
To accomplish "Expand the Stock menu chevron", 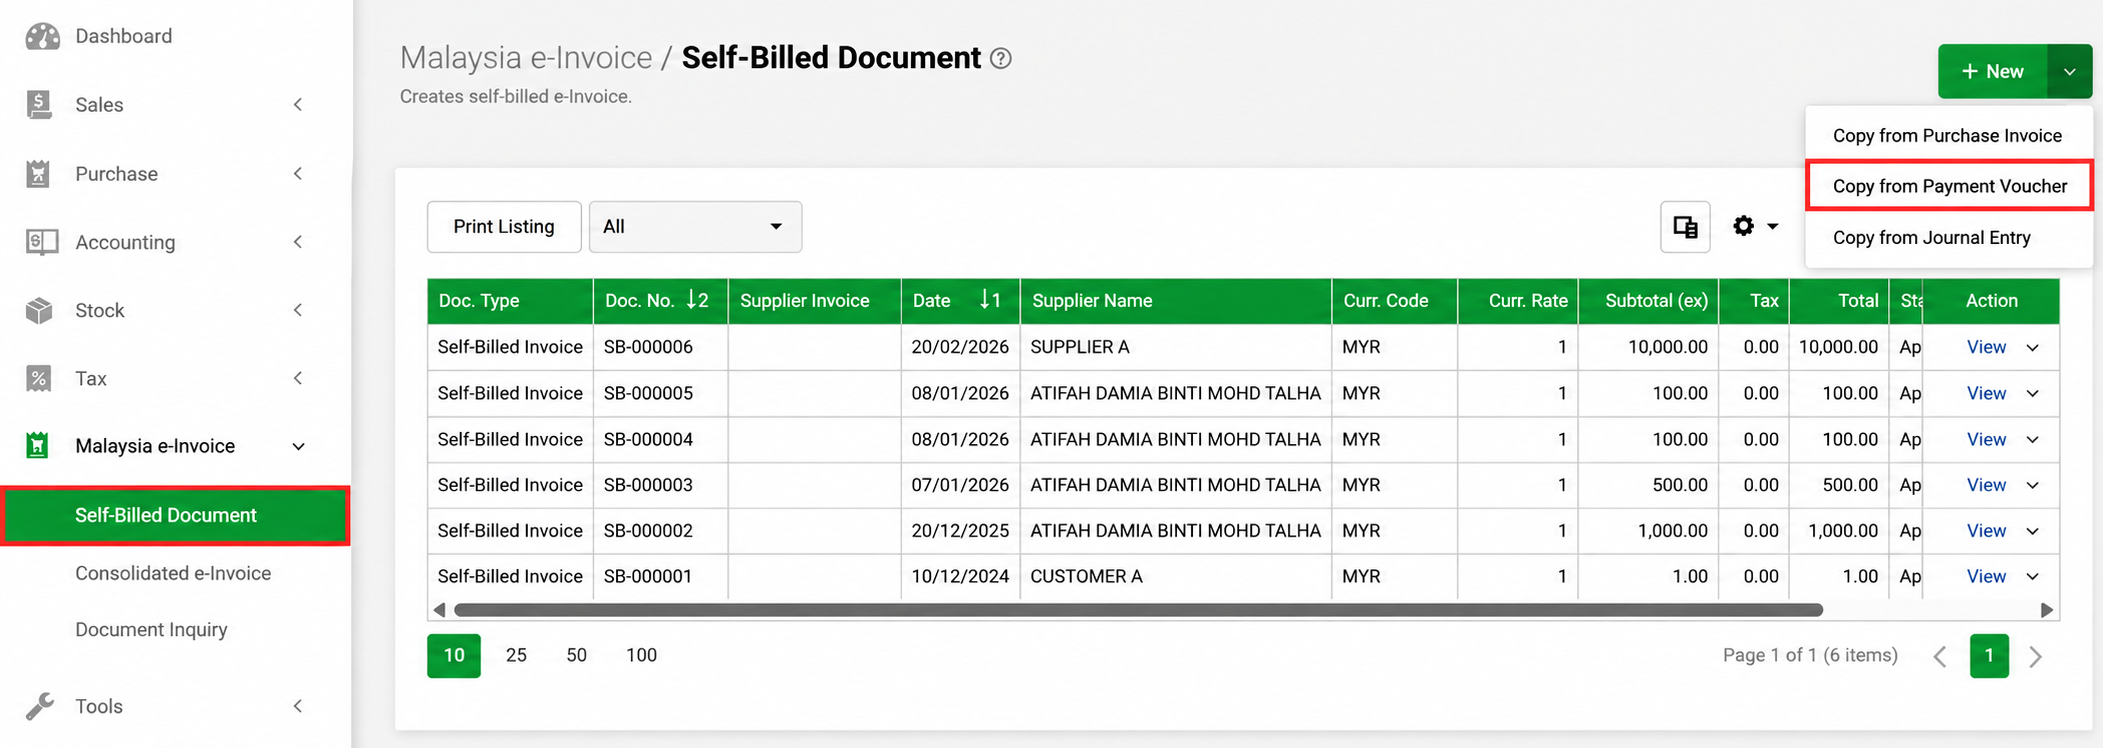I will [298, 310].
